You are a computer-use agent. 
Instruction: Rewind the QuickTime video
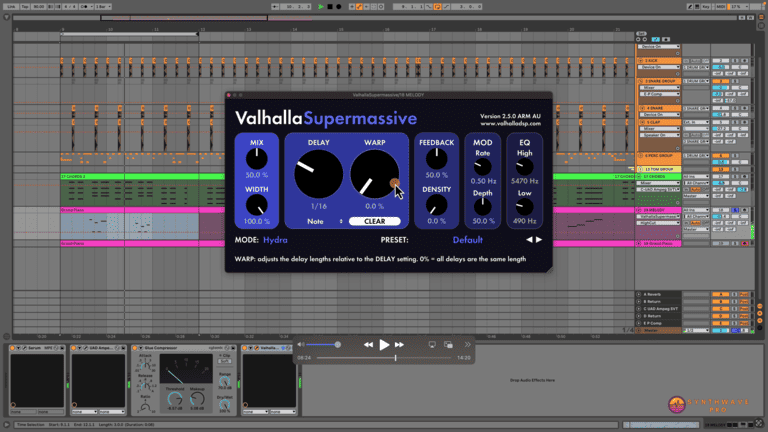[368, 345]
